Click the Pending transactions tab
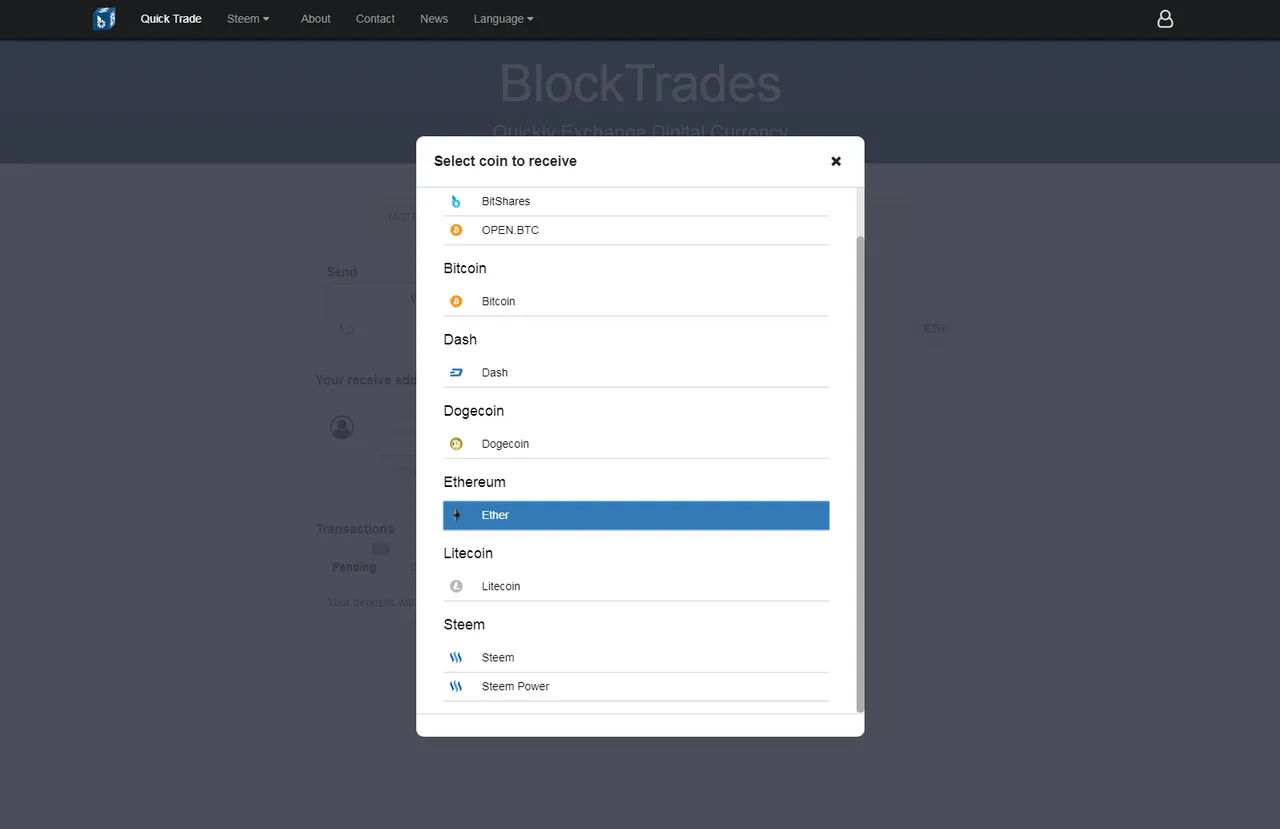 click(x=354, y=567)
